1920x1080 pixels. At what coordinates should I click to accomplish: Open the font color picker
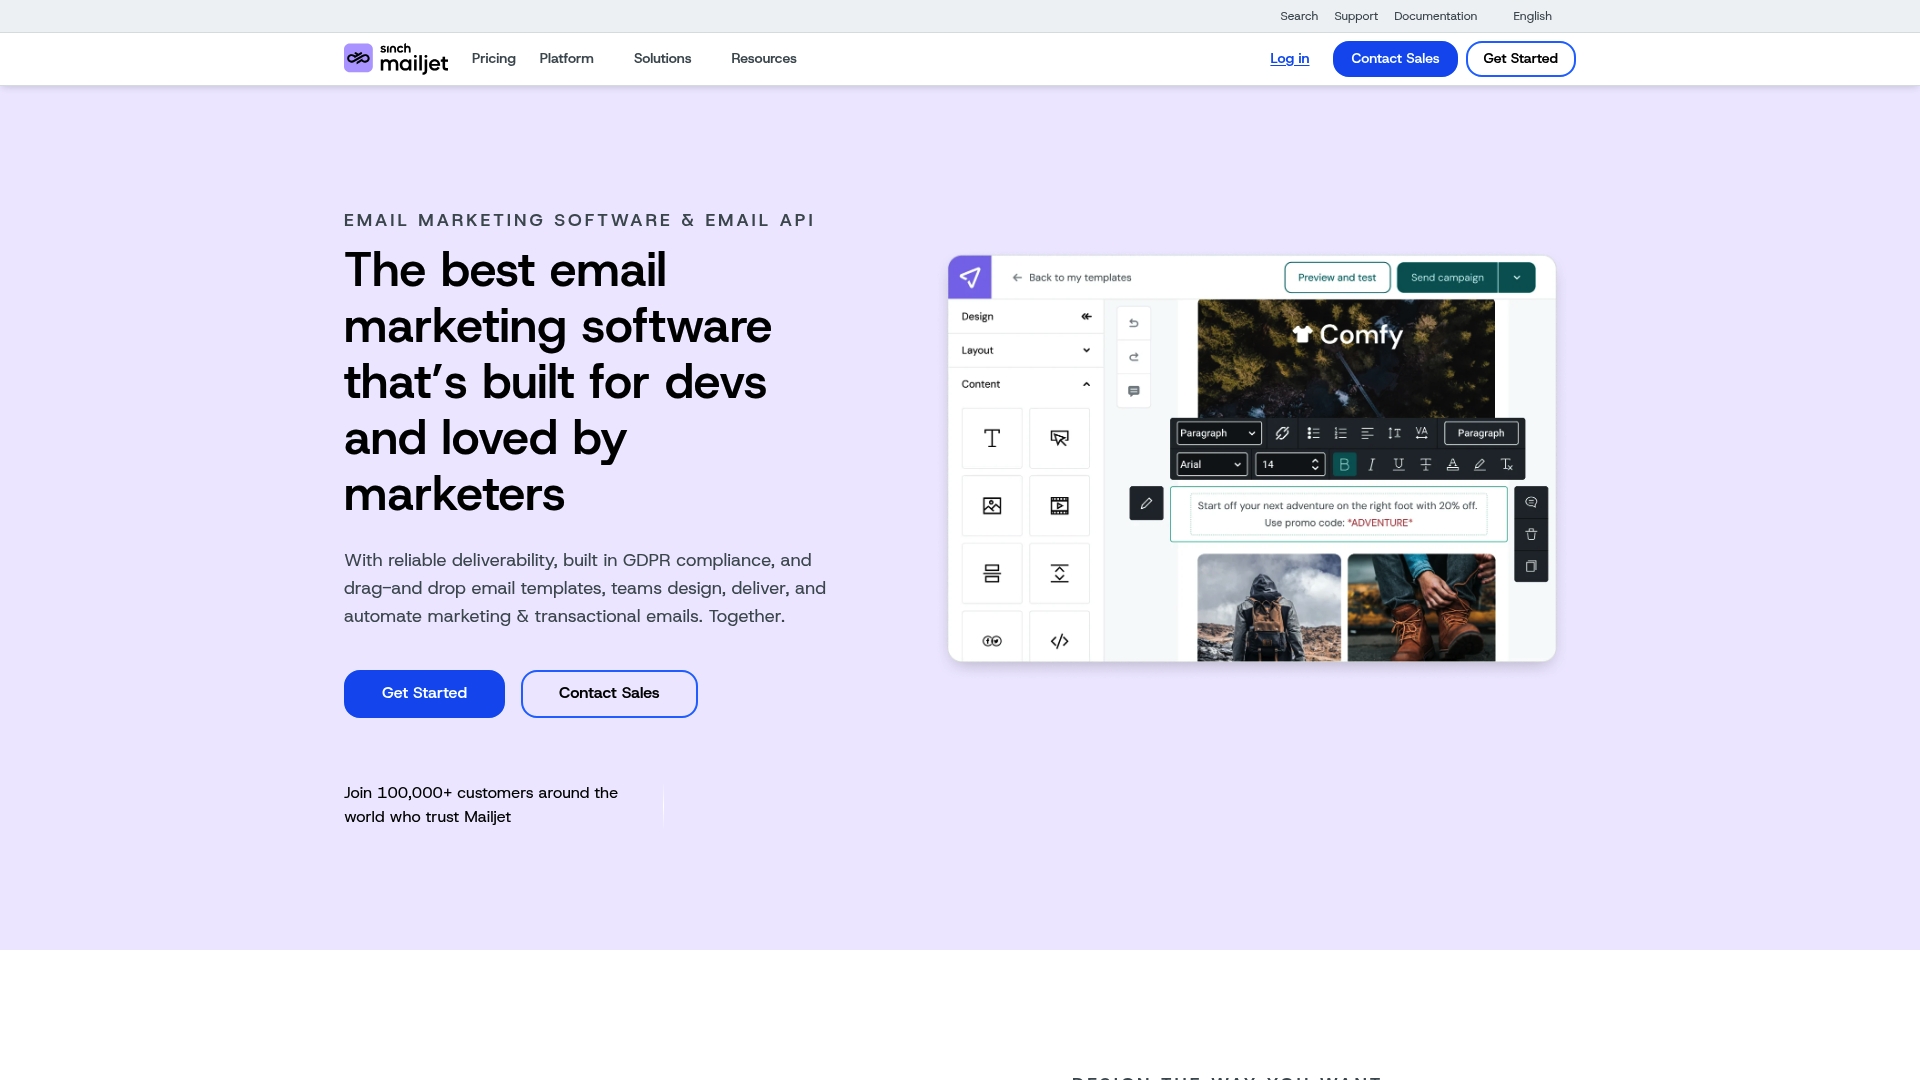(x=1452, y=464)
